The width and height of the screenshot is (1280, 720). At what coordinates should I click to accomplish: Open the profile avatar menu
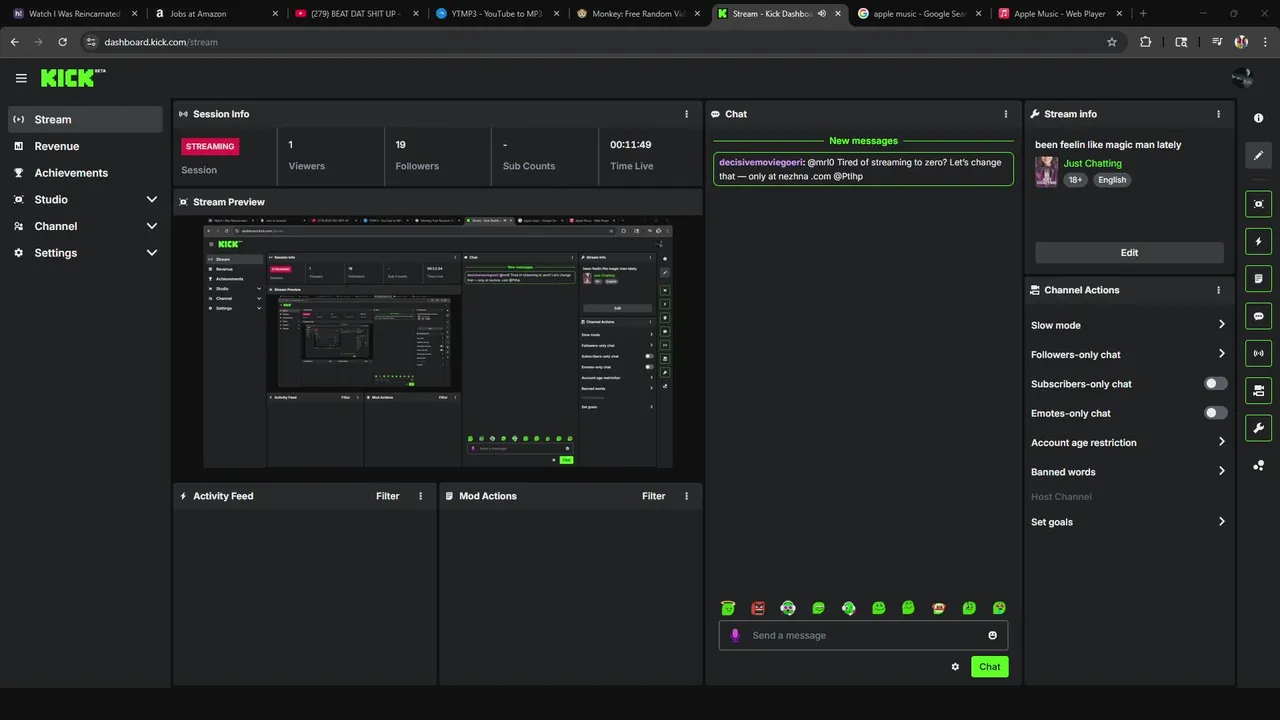(1242, 78)
